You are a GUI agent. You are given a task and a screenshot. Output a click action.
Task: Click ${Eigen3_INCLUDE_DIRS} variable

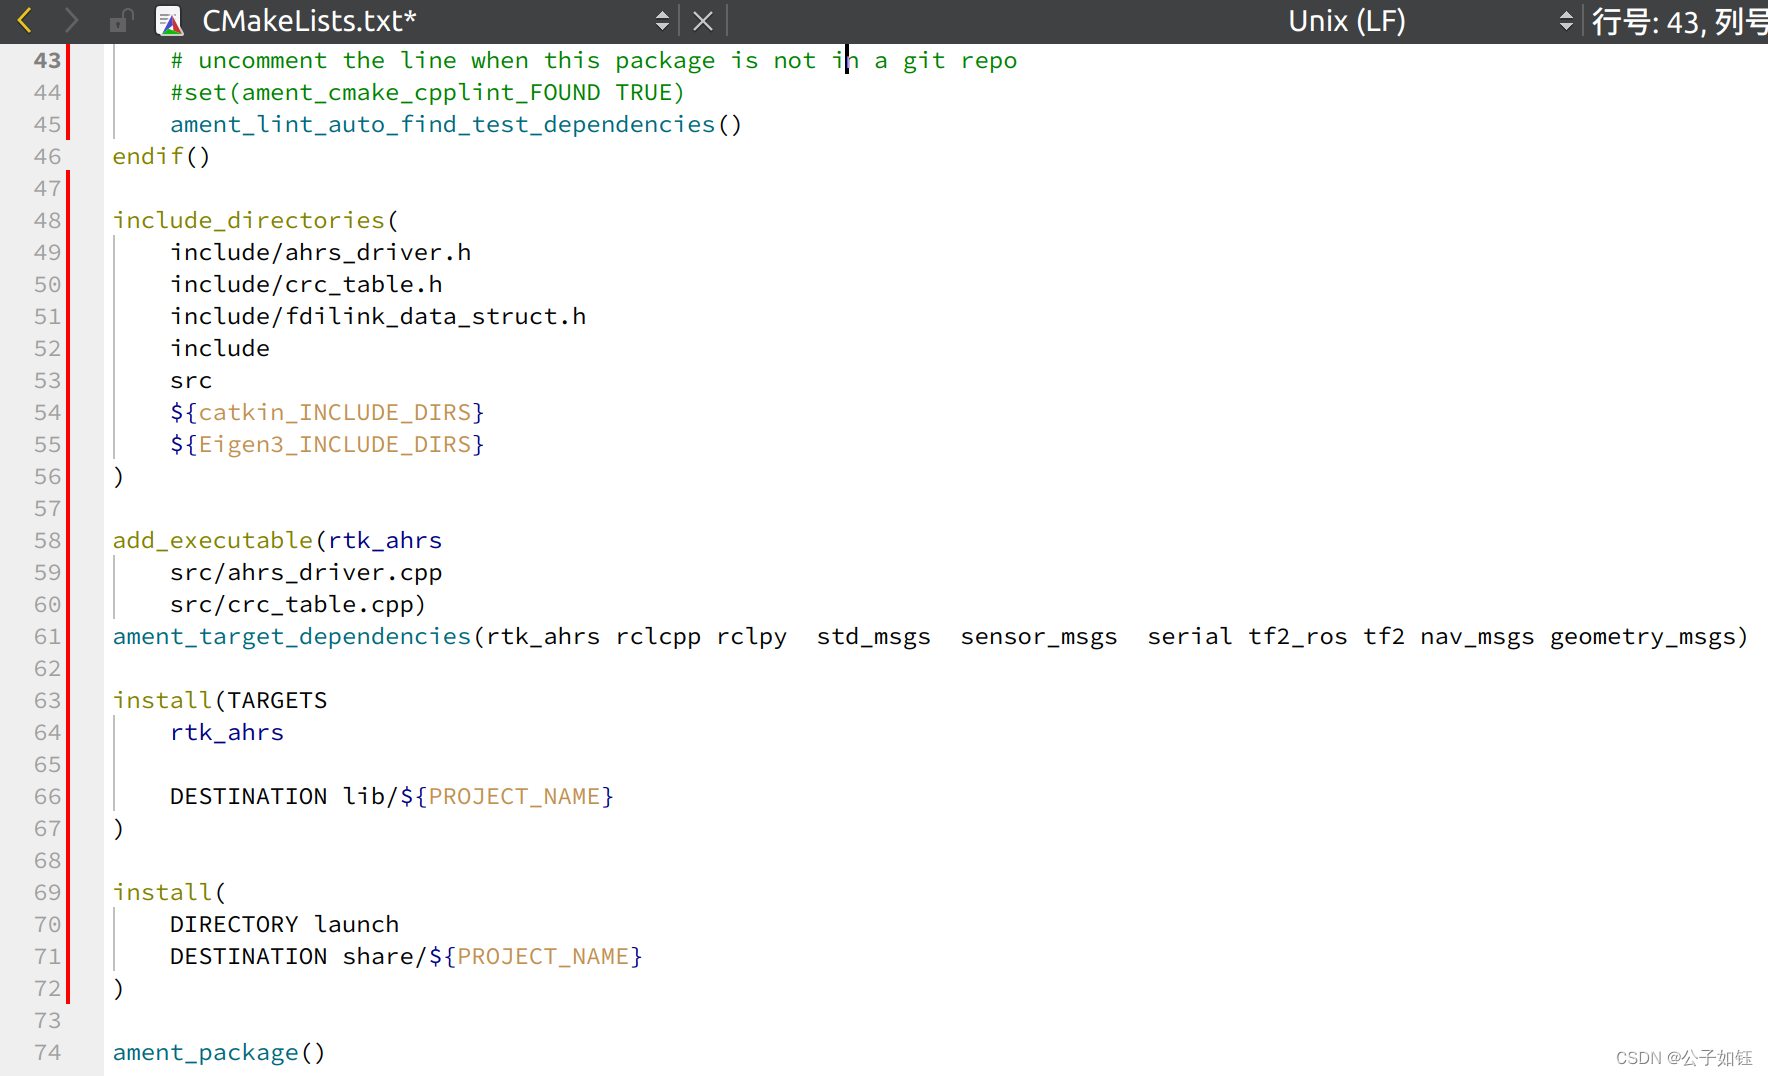click(327, 444)
